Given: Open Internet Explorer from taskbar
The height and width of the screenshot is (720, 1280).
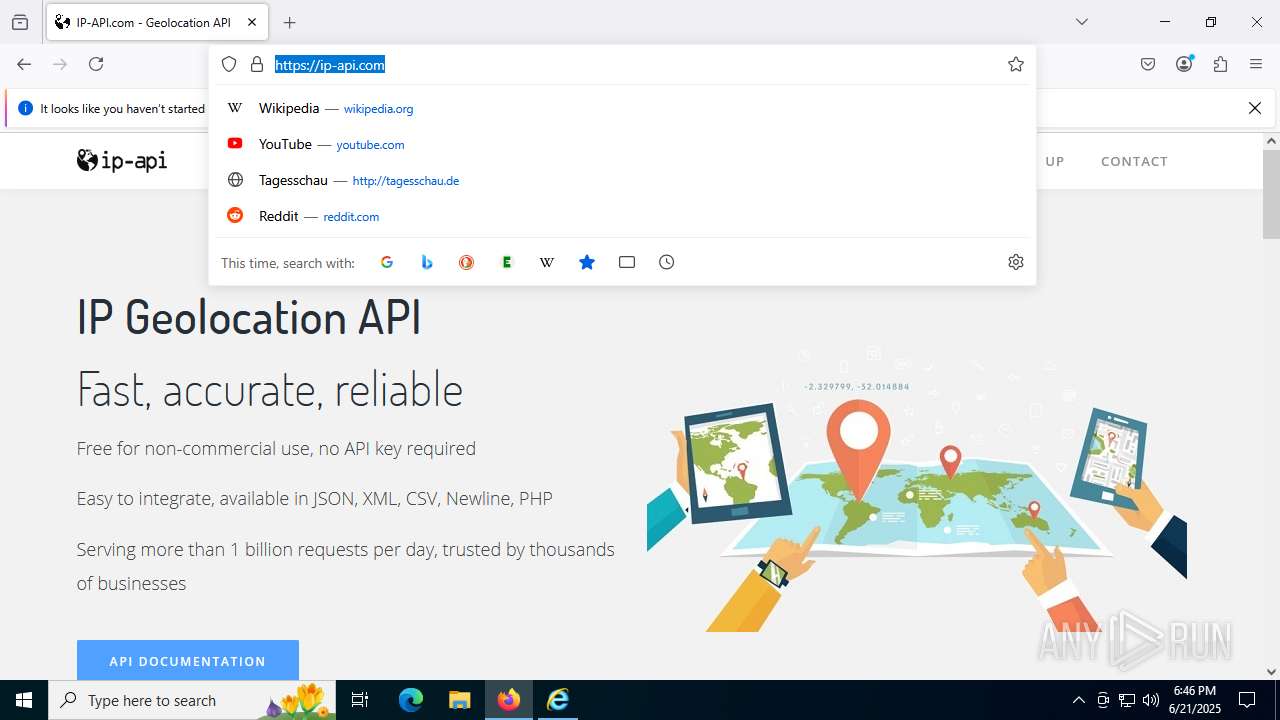Looking at the screenshot, I should pyautogui.click(x=558, y=700).
